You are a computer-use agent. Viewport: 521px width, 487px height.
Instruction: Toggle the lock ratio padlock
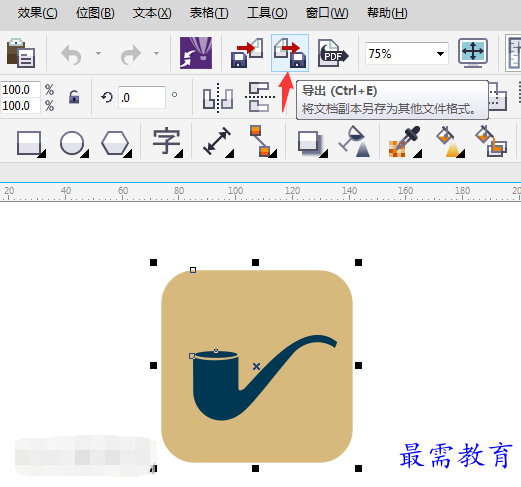coord(74,97)
